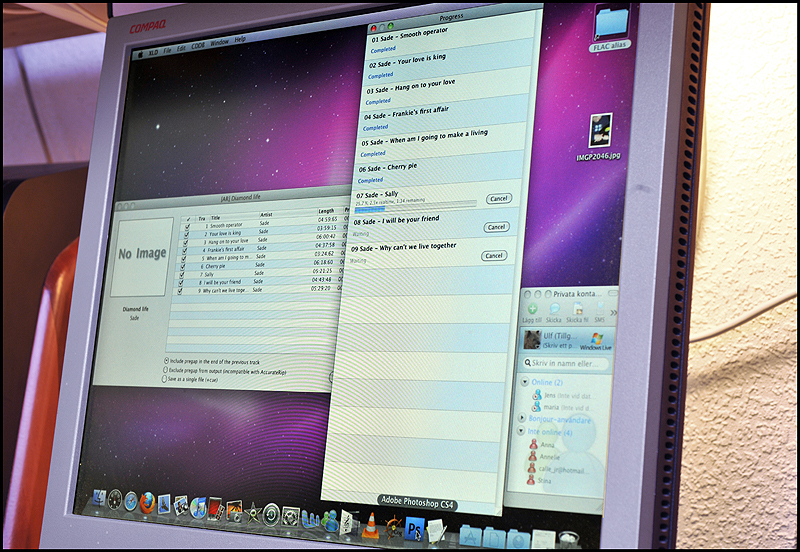Screen dimensions: 800x552
Task: Click the progress bar for 07 Sade - Sally
Action: (x=415, y=207)
